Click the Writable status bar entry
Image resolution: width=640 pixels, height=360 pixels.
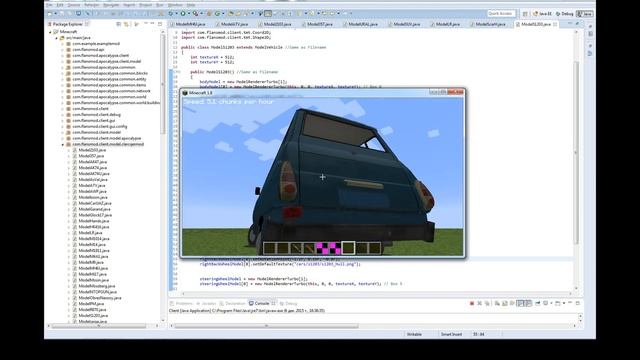click(x=414, y=334)
